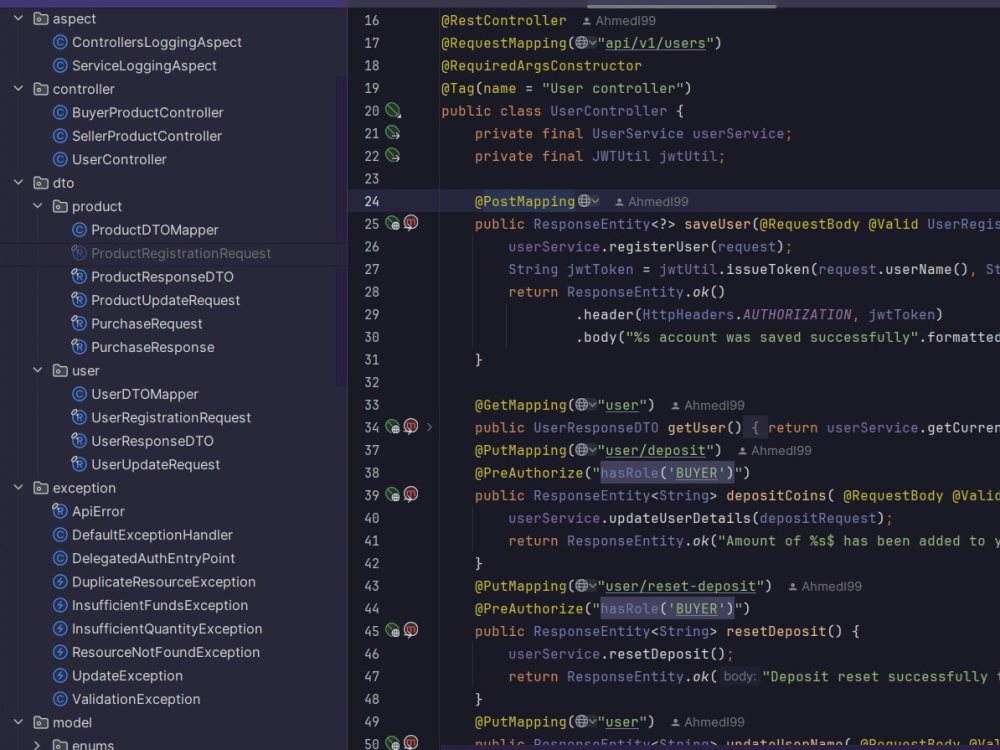Click request mapping red icon line 25
Viewport: 1000px width, 750px height.
point(411,223)
